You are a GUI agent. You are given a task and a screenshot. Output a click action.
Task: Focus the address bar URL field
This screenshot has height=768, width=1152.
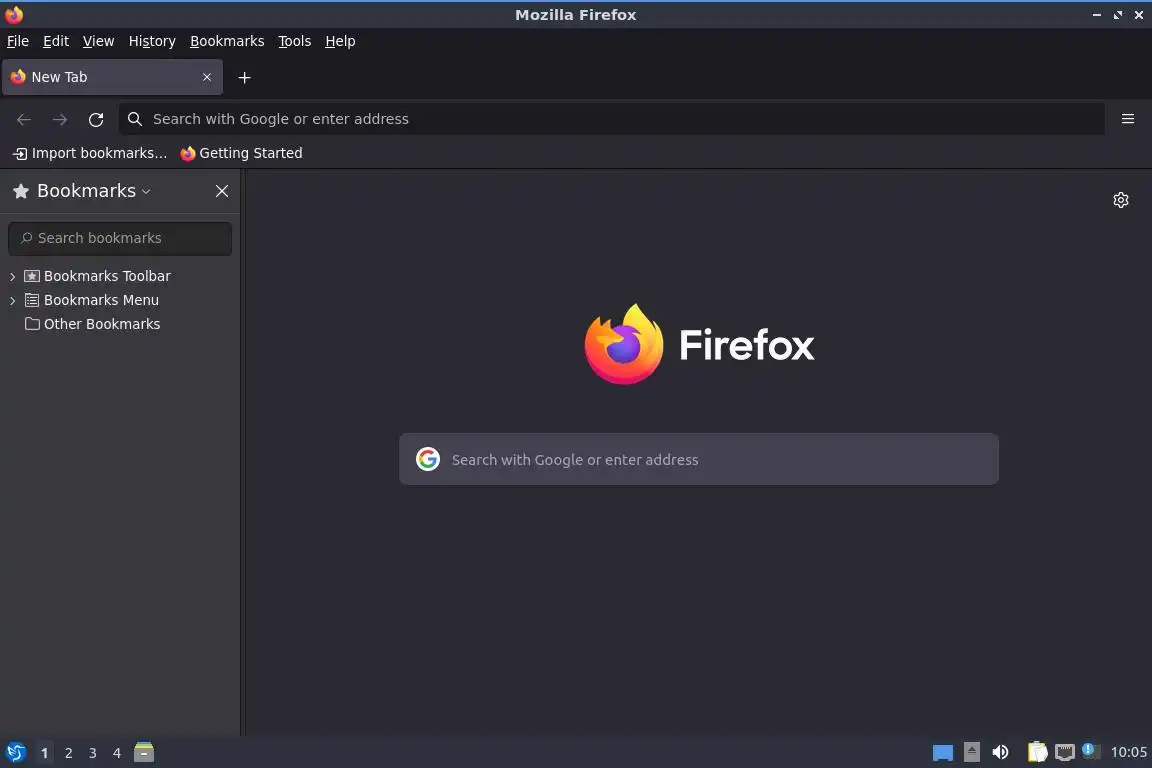(x=612, y=119)
